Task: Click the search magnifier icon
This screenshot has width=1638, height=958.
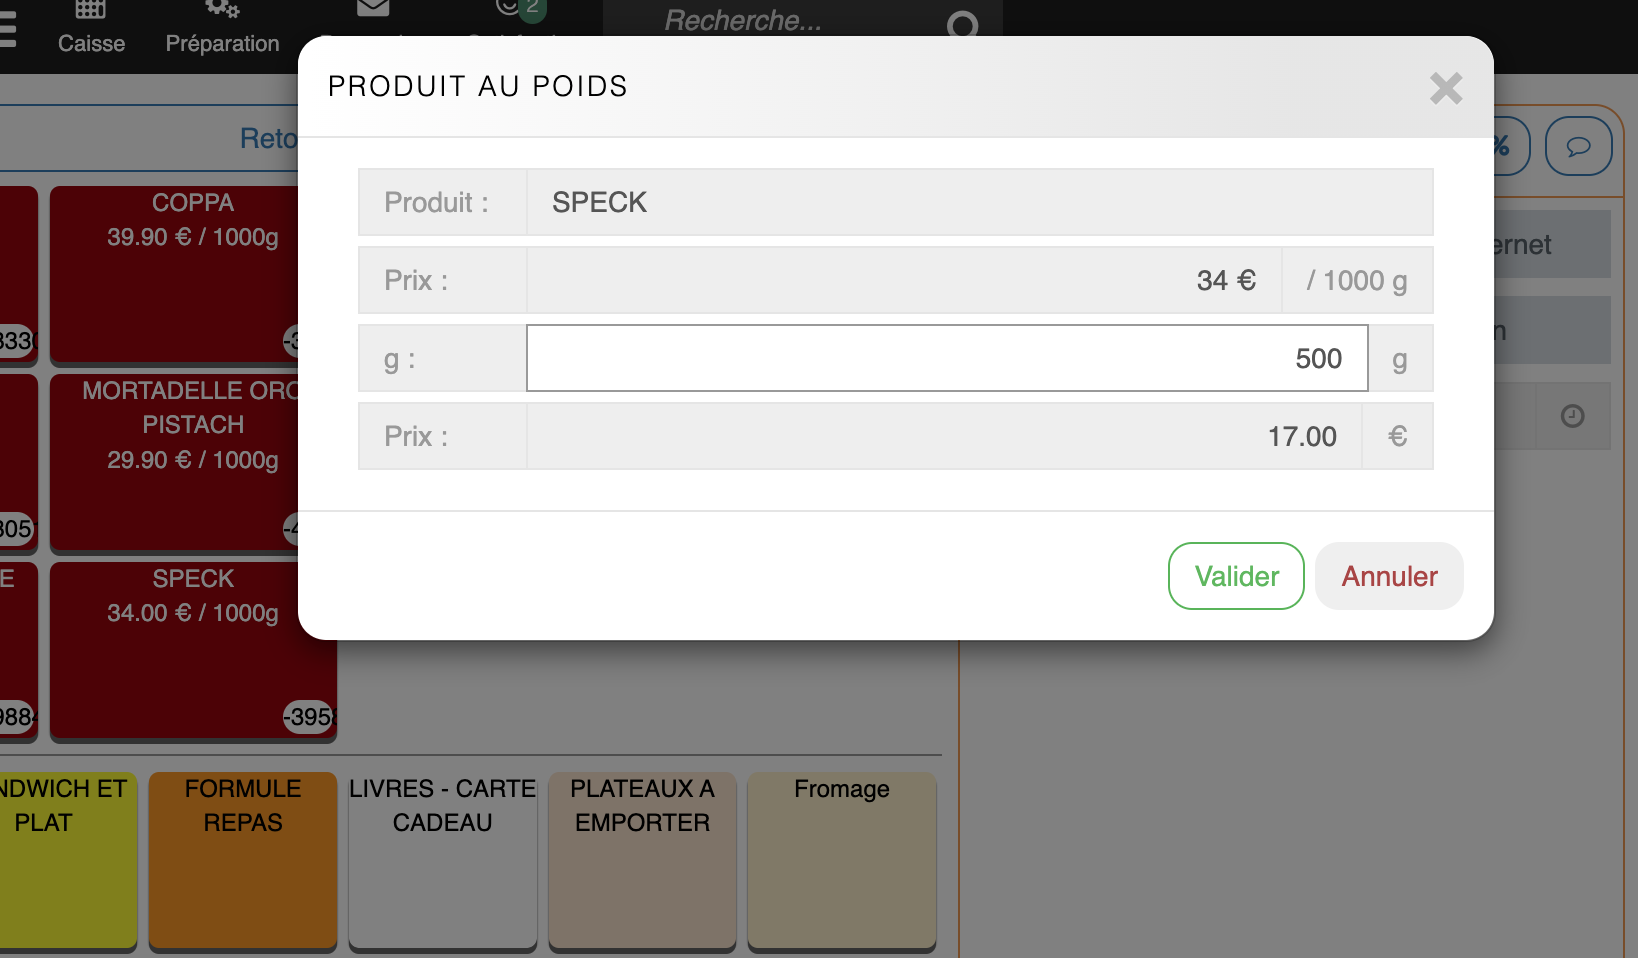Action: [x=962, y=24]
